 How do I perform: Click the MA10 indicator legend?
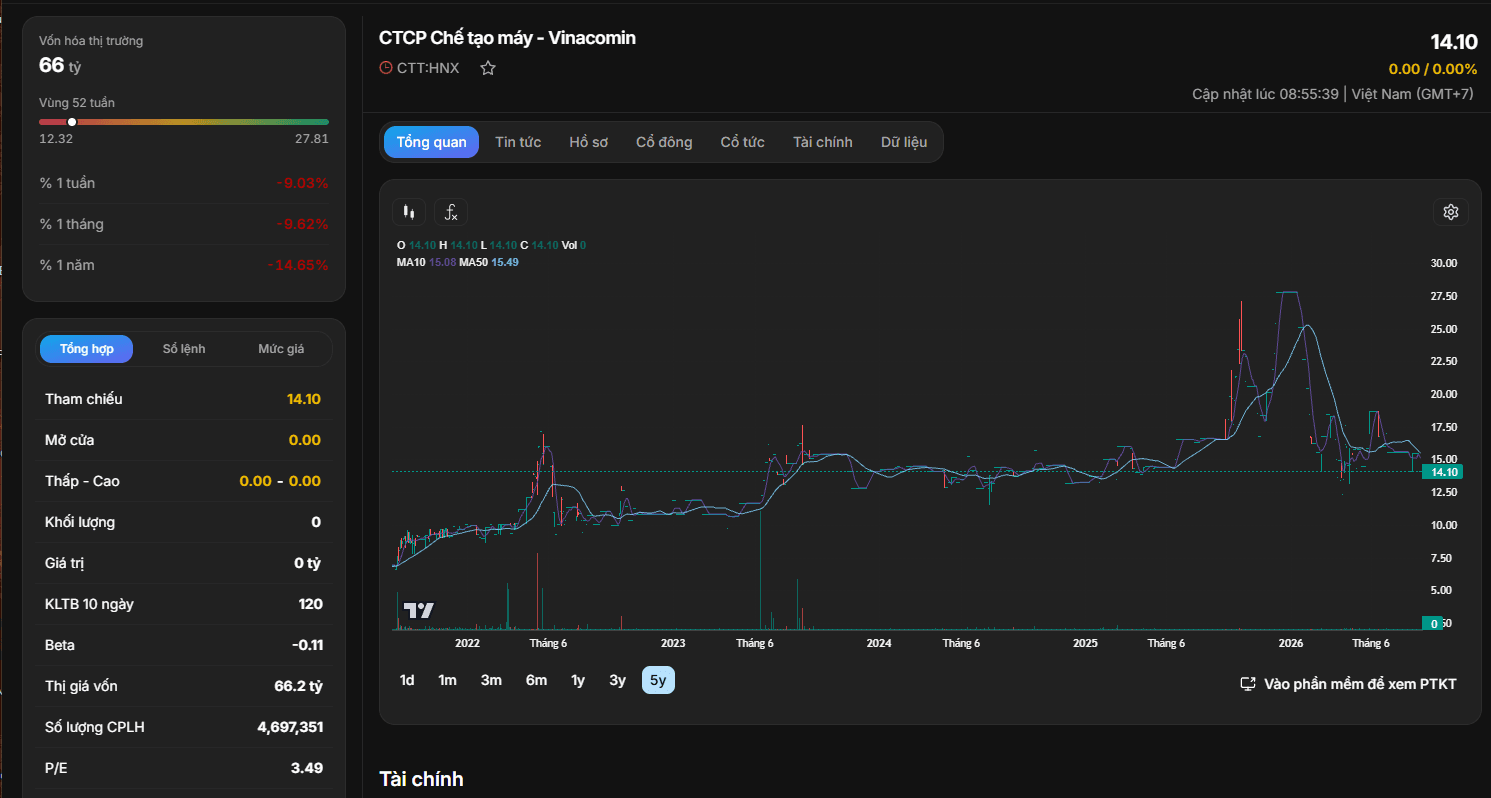427,262
